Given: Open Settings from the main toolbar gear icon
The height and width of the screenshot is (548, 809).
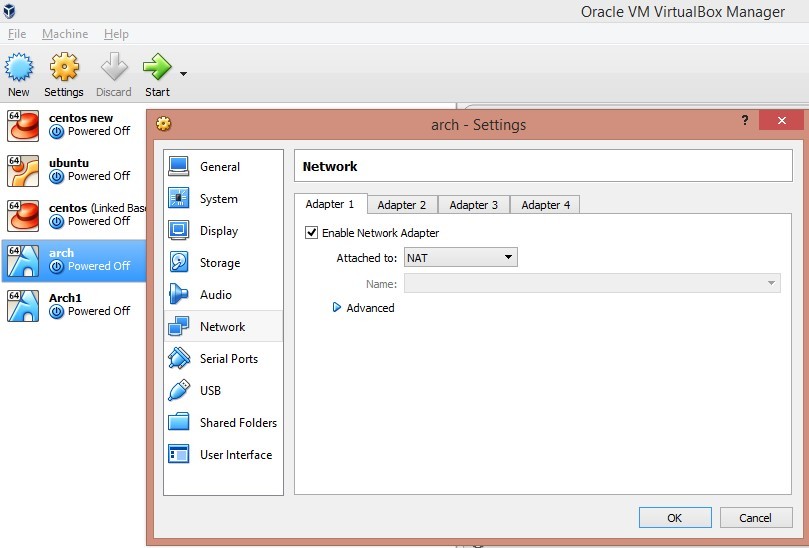Looking at the screenshot, I should (x=64, y=67).
